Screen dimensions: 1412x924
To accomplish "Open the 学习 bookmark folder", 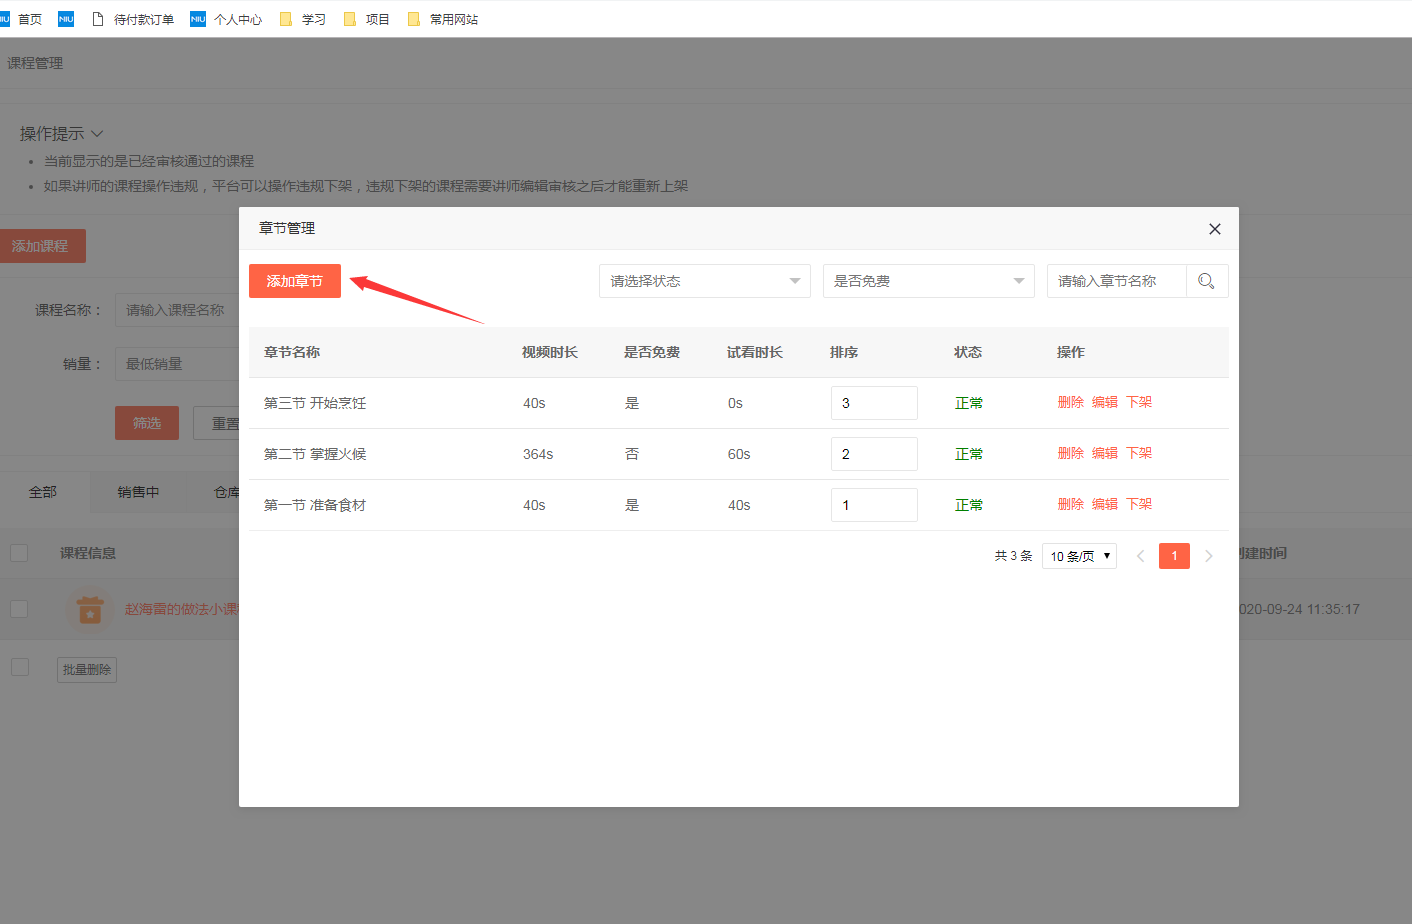I will click(302, 19).
